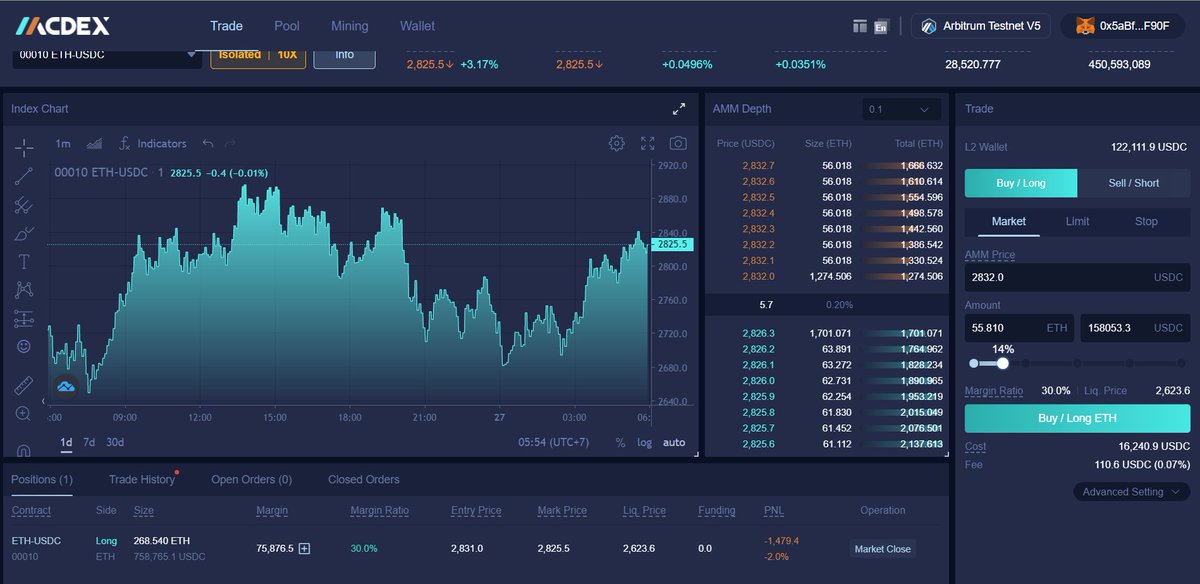Toggle the magnet mode tool
Viewport: 1200px width, 584px height.
24,450
